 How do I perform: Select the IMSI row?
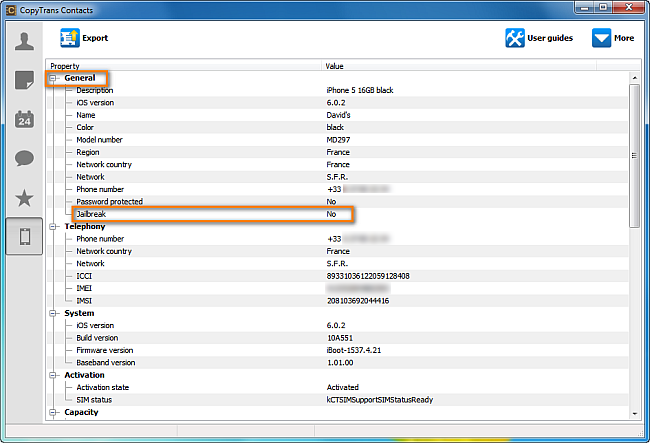coord(338,301)
